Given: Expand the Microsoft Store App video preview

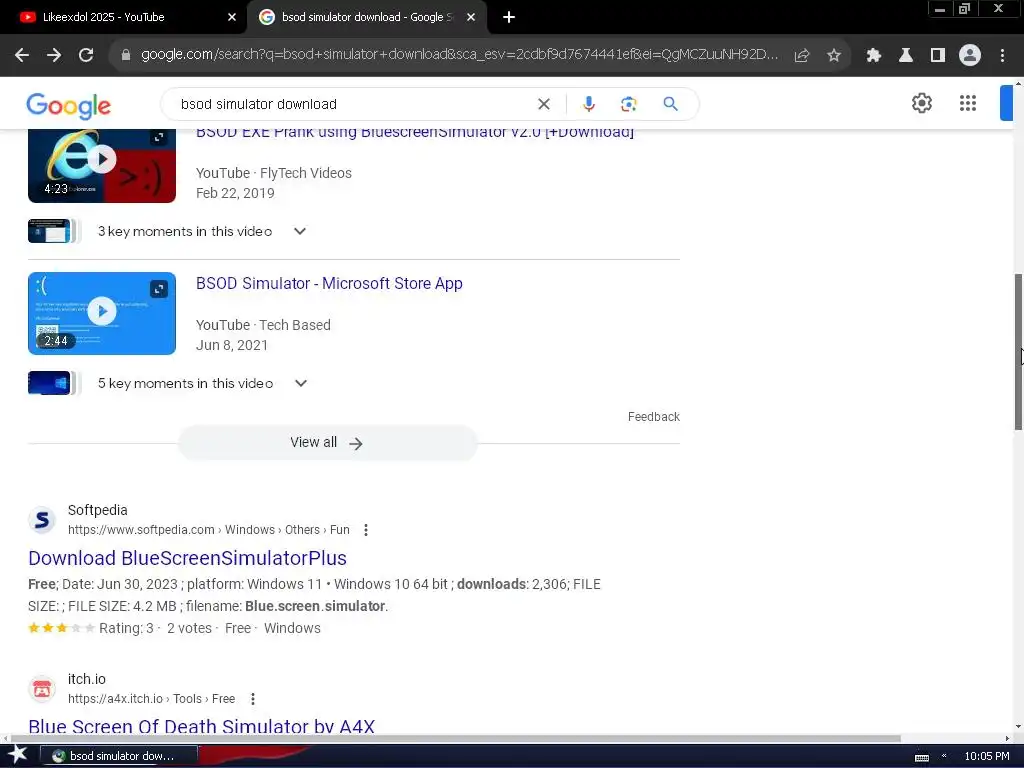Looking at the screenshot, I should [159, 289].
